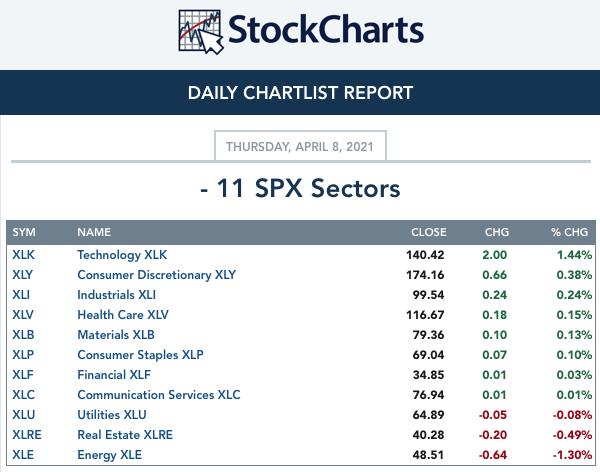
Task: Click the Consumer Staples XLP link
Action: [140, 354]
